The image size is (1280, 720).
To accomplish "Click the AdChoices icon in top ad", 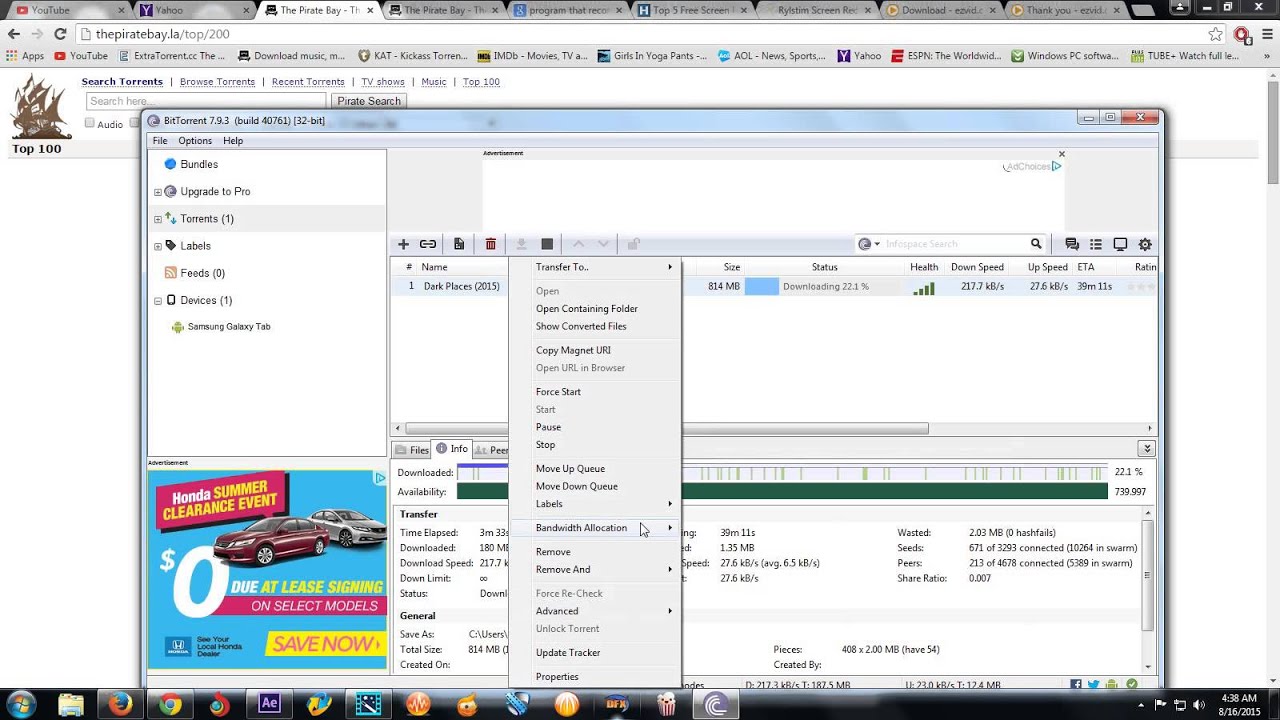I will [1056, 166].
